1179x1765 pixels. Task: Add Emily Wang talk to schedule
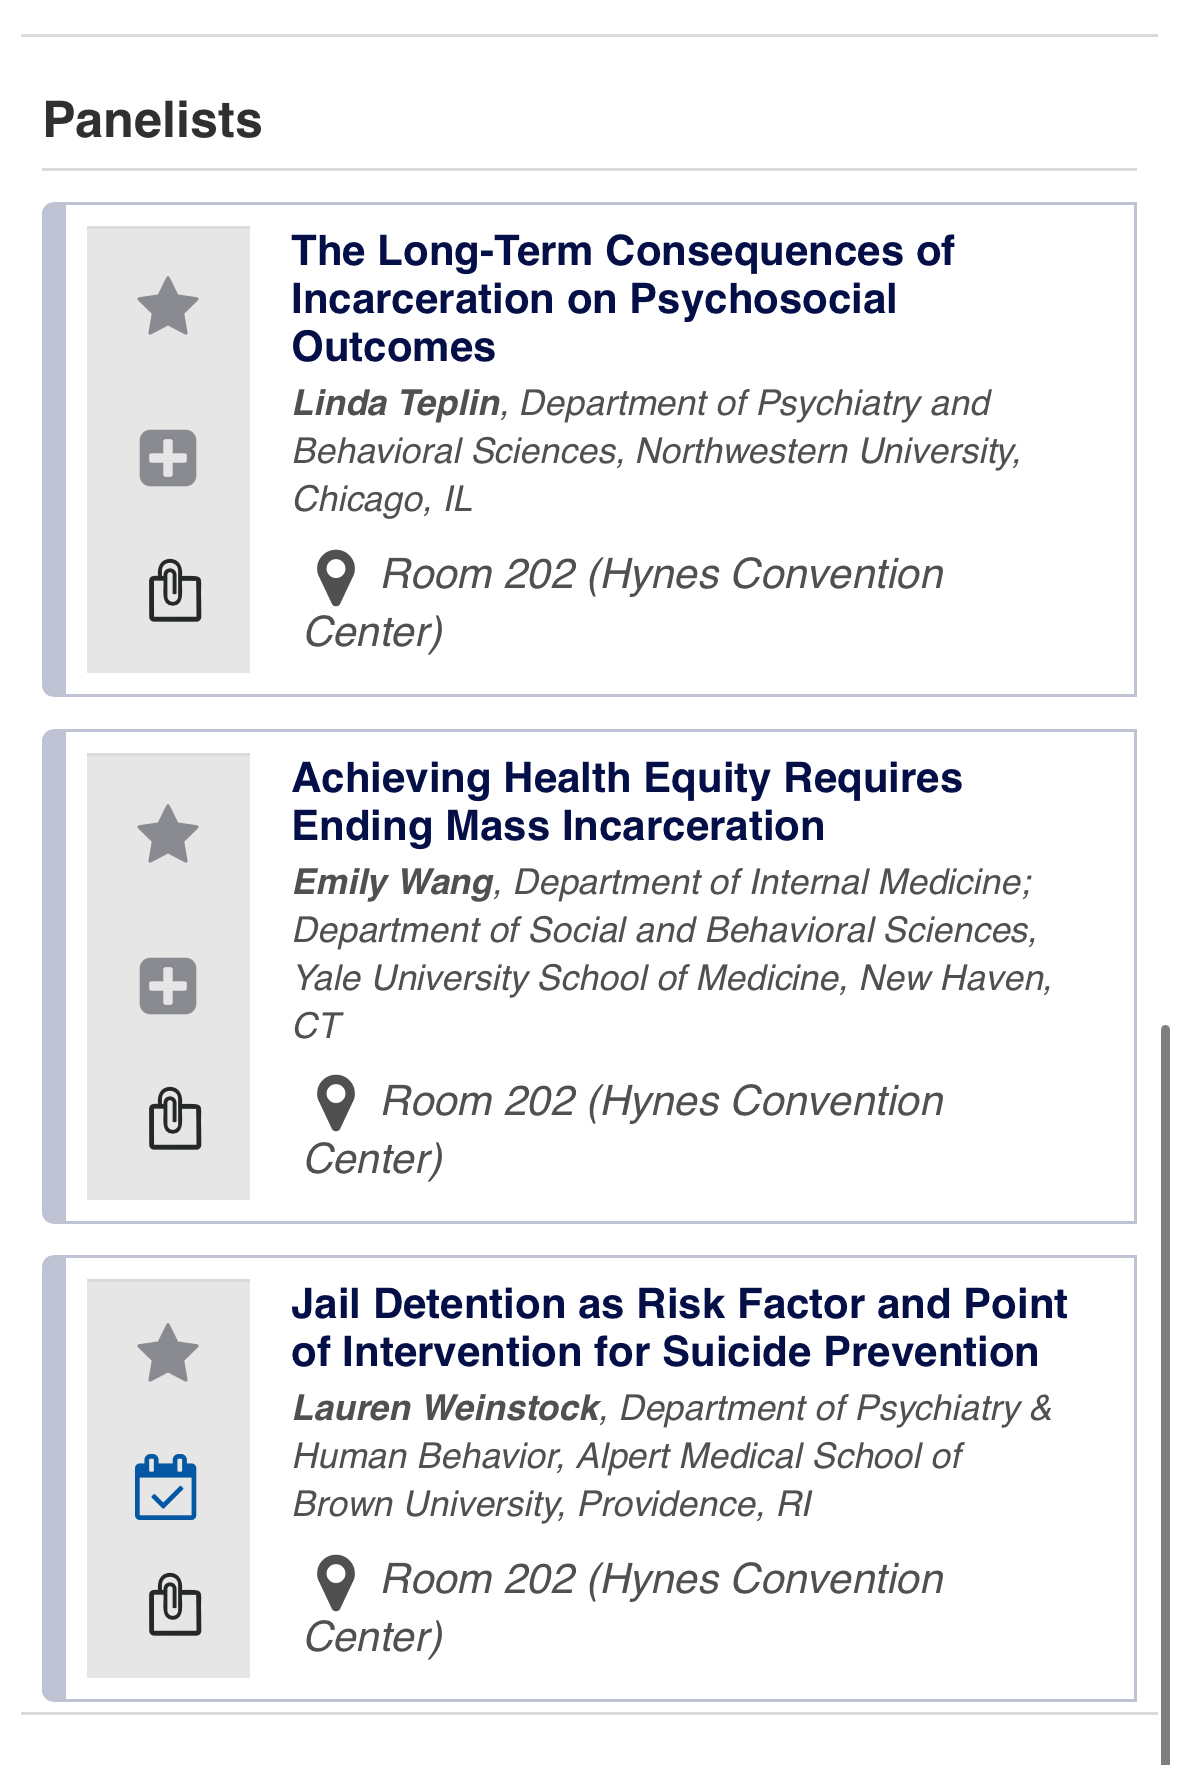point(168,986)
